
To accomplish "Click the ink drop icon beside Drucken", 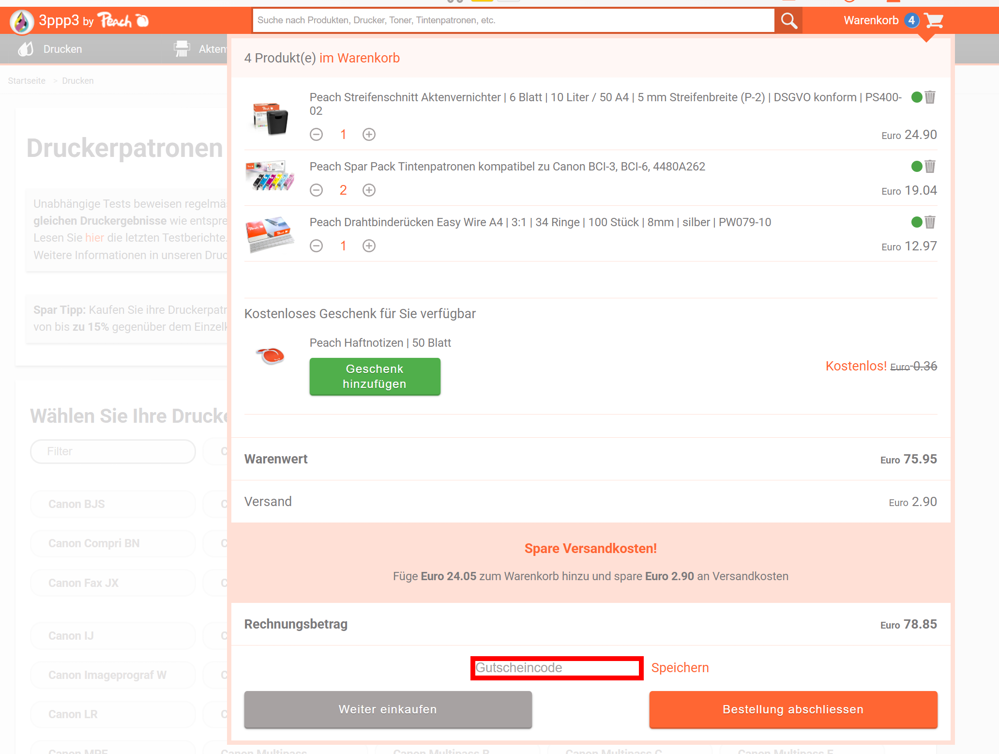I will click(x=26, y=48).
